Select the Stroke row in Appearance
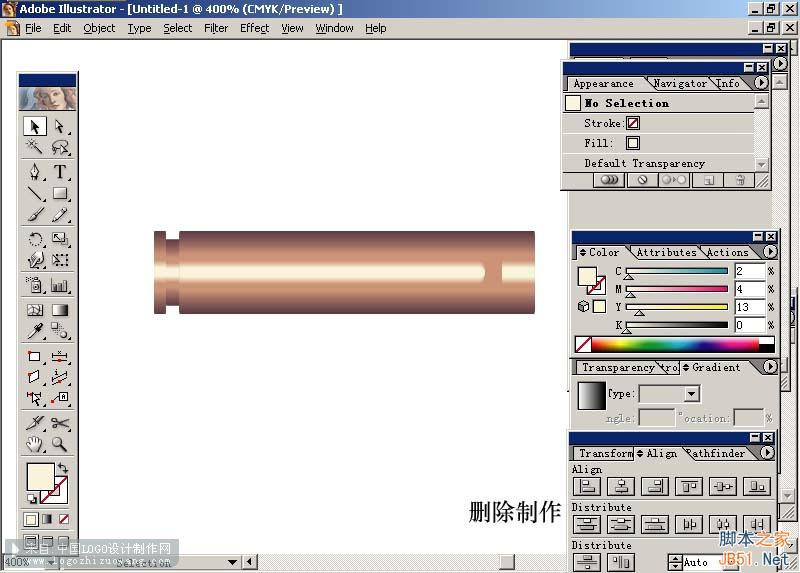800x573 pixels. point(659,123)
